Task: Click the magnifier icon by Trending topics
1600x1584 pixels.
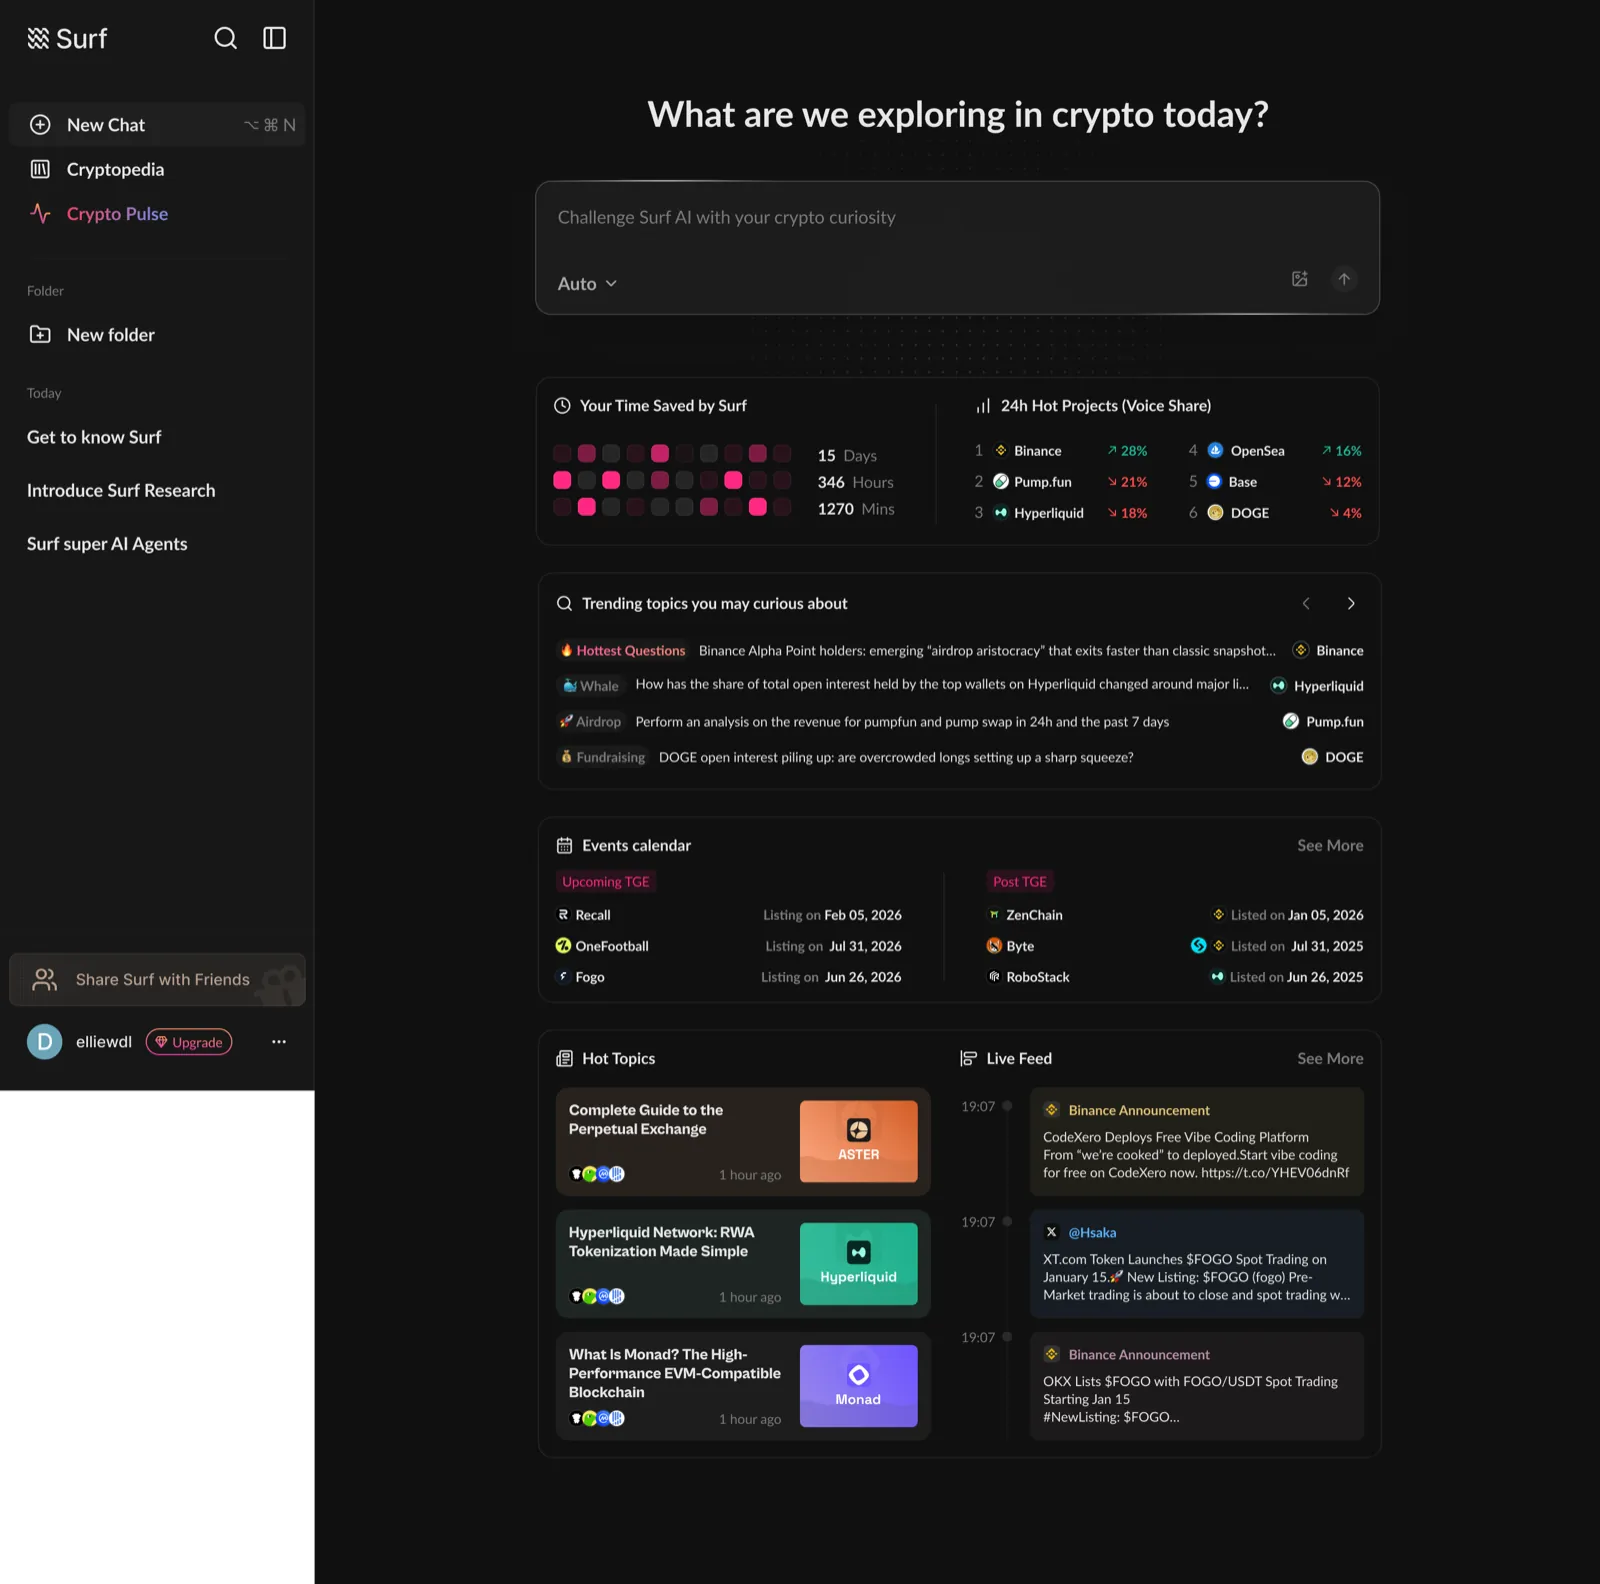Action: tap(564, 604)
